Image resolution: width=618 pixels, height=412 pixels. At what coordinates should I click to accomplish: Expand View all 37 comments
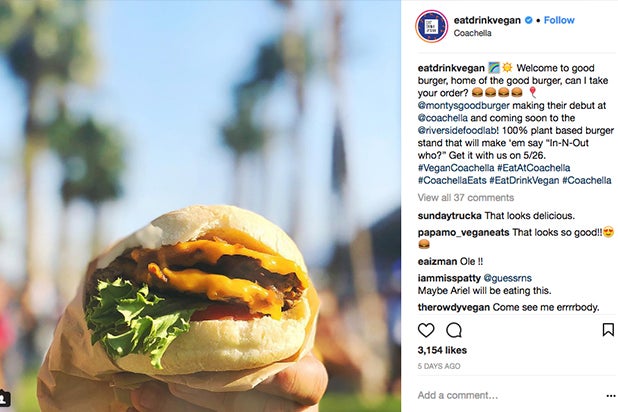[465, 198]
